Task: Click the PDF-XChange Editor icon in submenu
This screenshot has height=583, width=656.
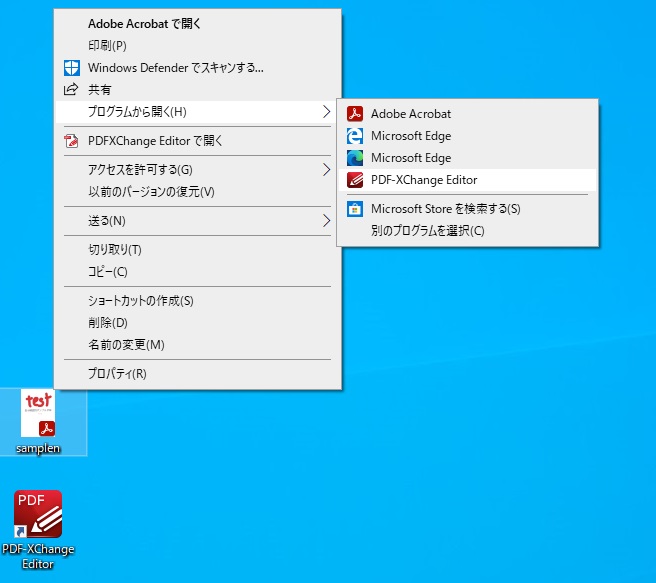Action: tap(355, 180)
